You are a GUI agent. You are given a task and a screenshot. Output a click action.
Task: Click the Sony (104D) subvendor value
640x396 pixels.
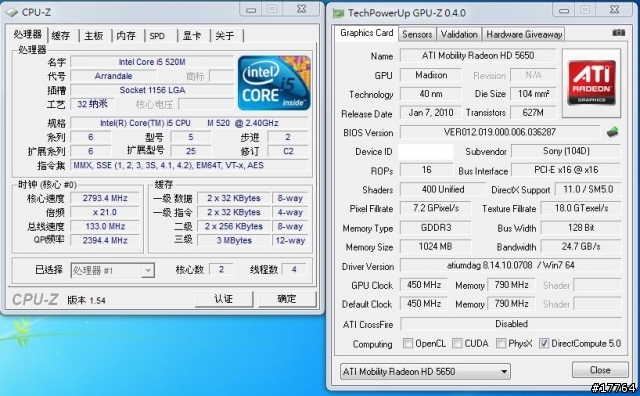(x=566, y=151)
